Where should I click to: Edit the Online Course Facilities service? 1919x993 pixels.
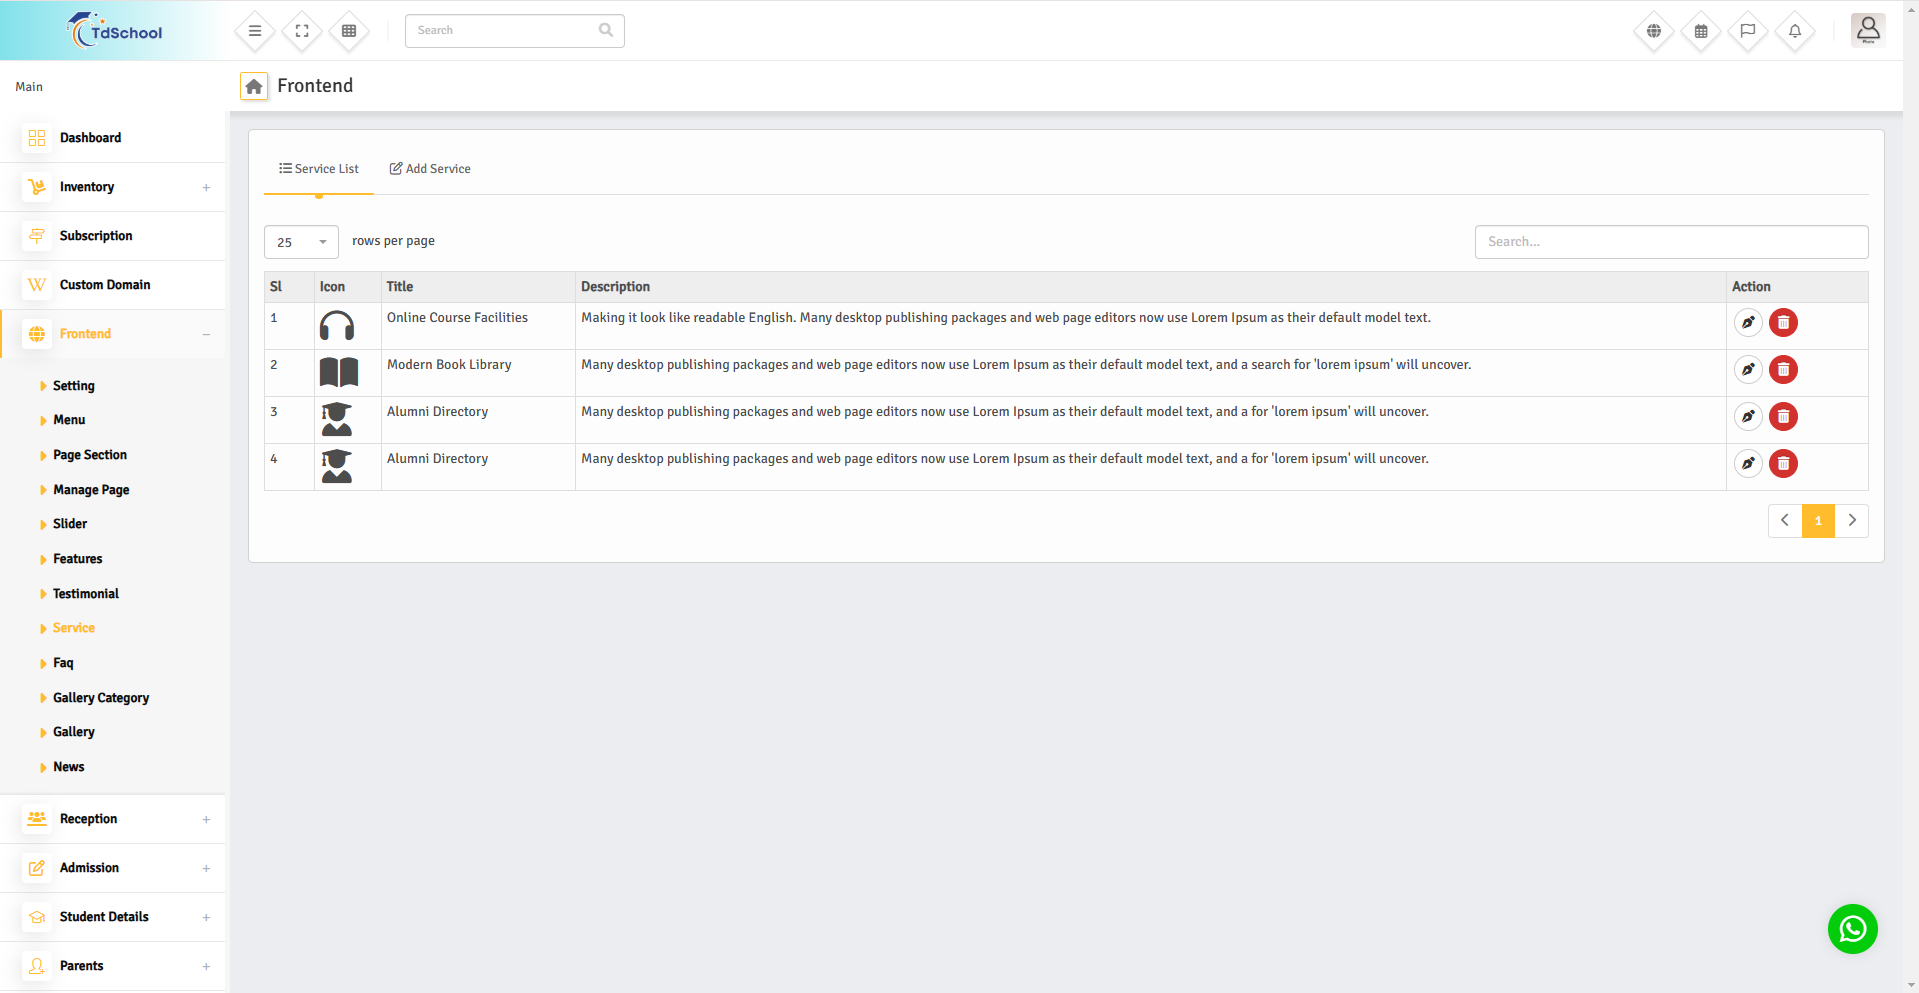pos(1748,323)
